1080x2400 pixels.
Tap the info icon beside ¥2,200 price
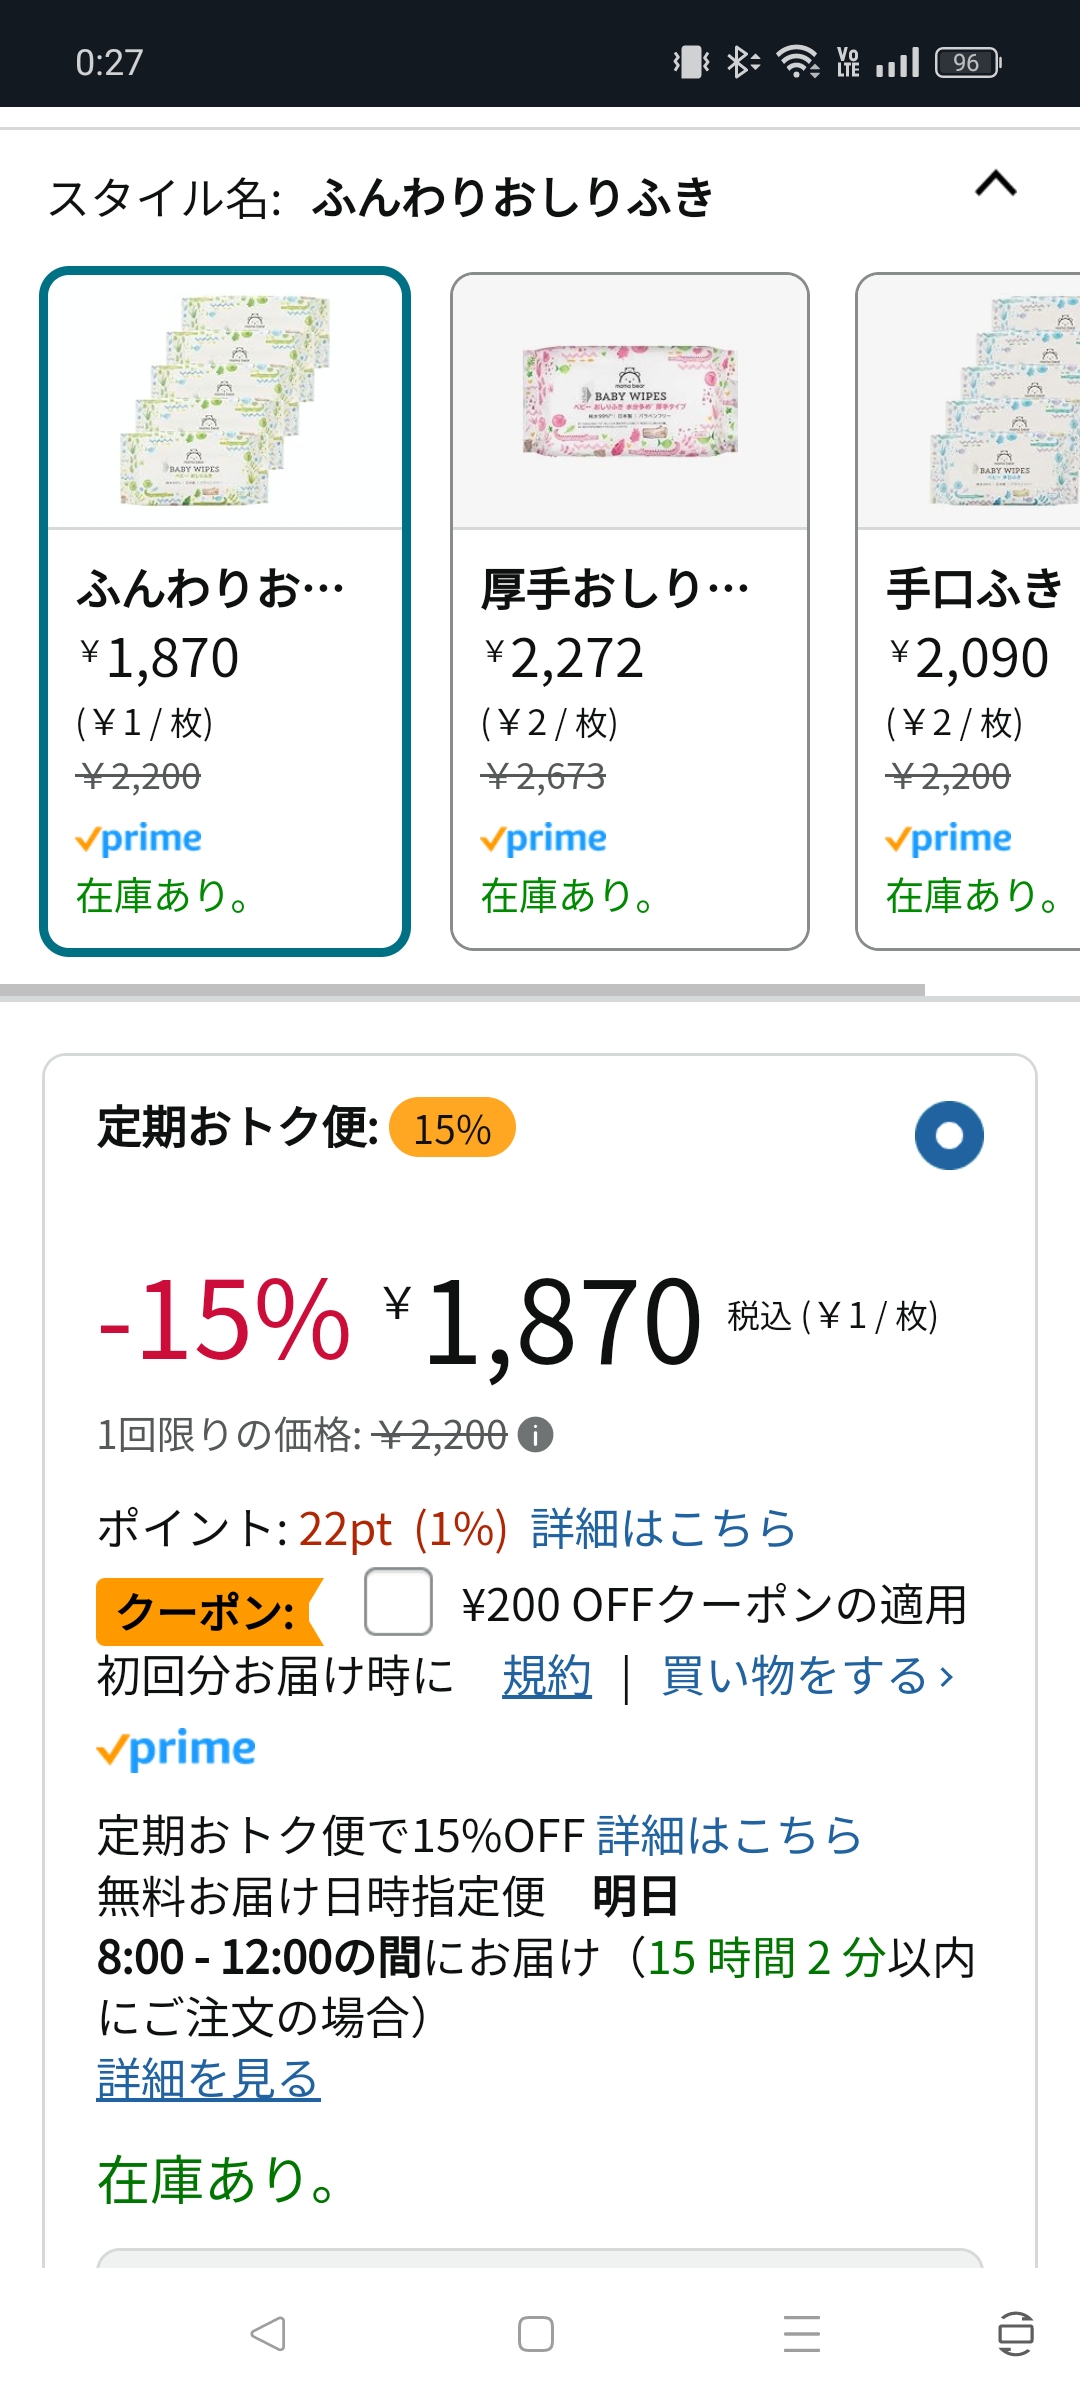(536, 1435)
